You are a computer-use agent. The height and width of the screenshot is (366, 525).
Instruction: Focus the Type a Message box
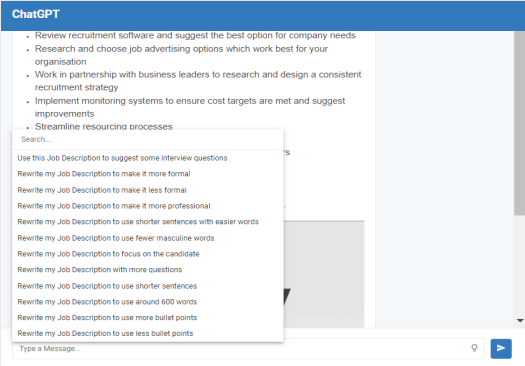pyautogui.click(x=241, y=349)
